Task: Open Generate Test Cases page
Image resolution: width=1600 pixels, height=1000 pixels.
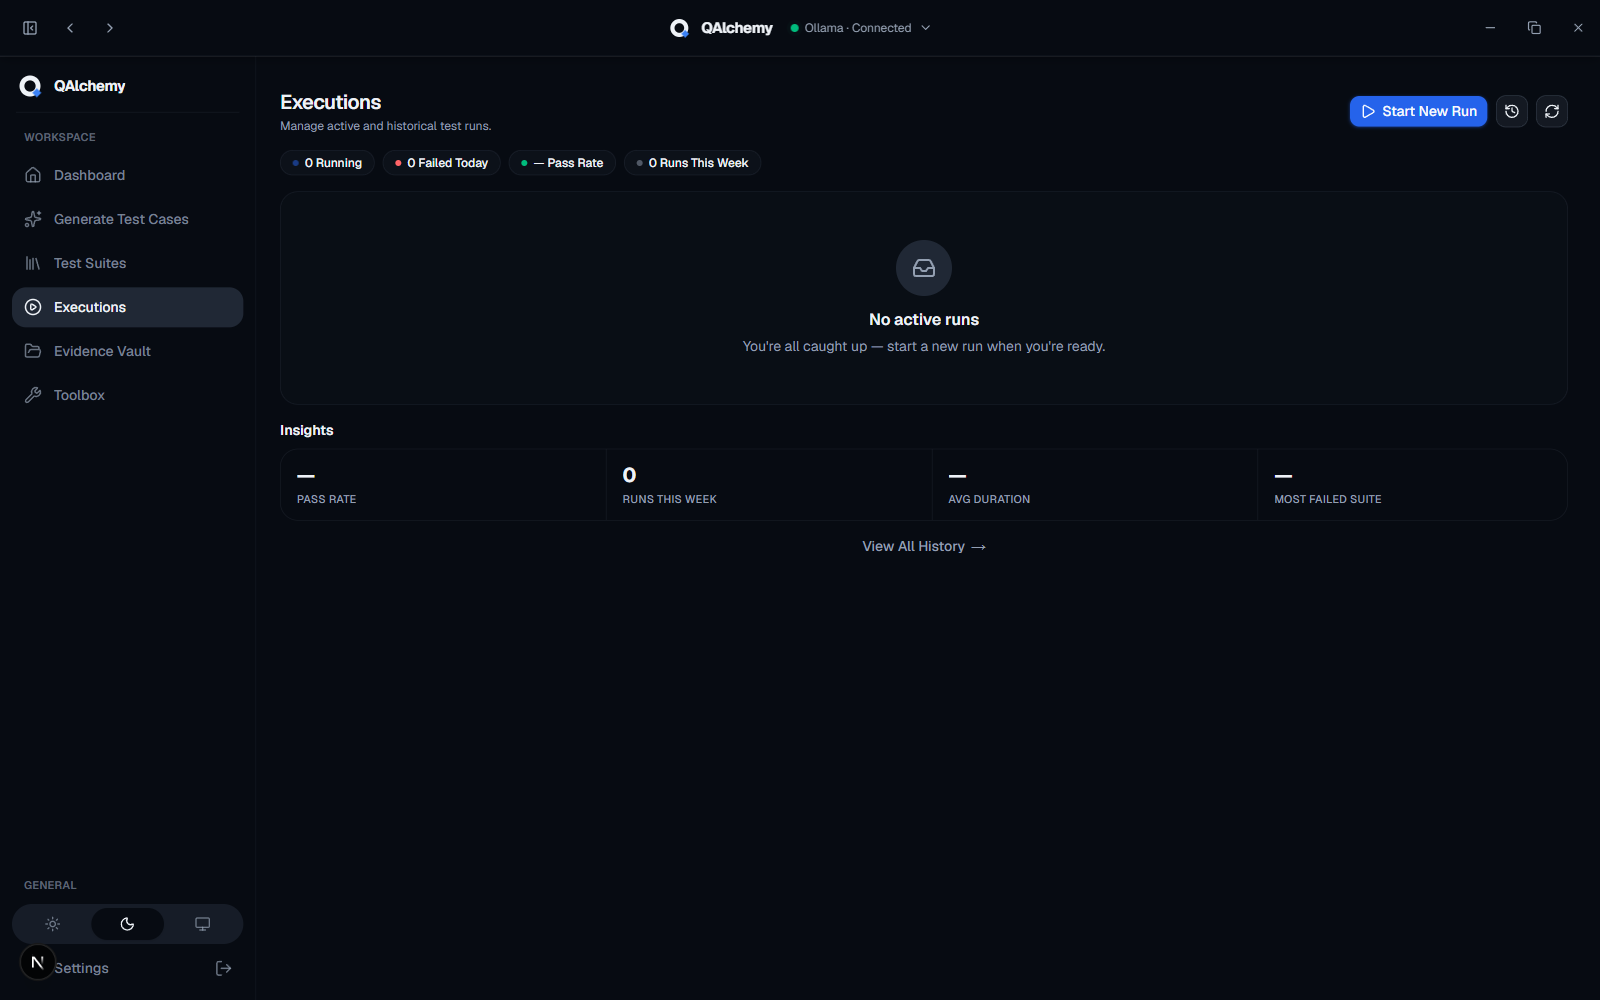Action: (127, 219)
